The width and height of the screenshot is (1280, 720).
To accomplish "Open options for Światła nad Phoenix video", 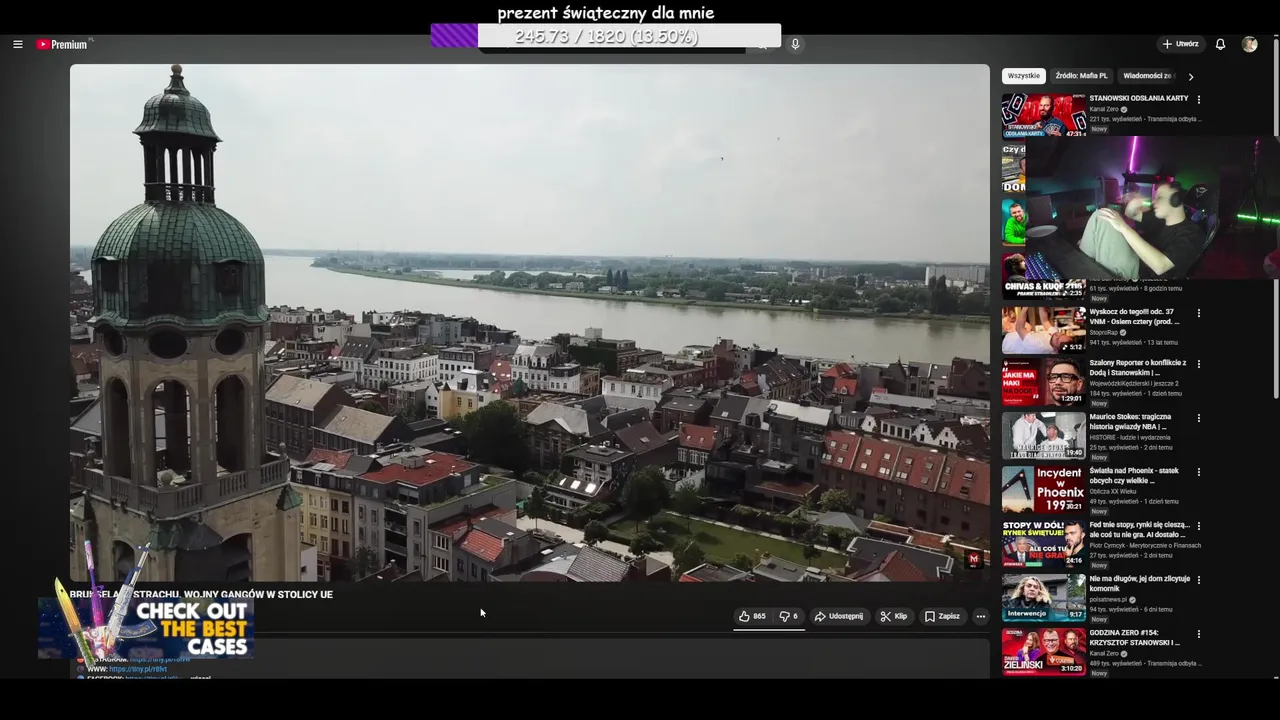I will click(1198, 472).
